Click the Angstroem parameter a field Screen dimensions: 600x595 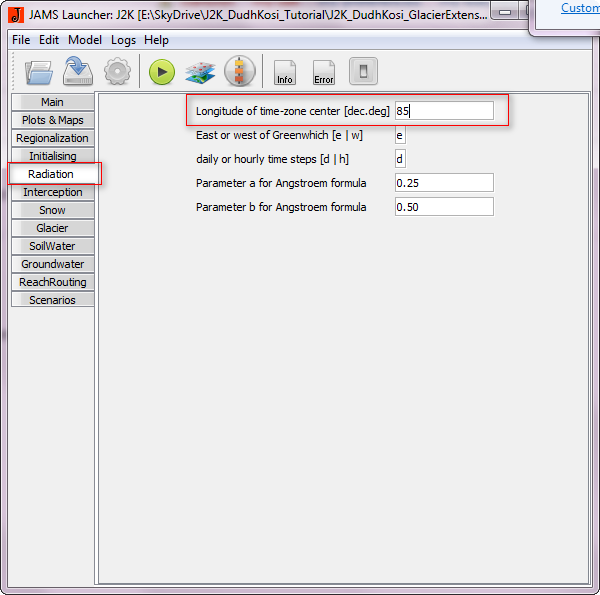click(x=443, y=183)
